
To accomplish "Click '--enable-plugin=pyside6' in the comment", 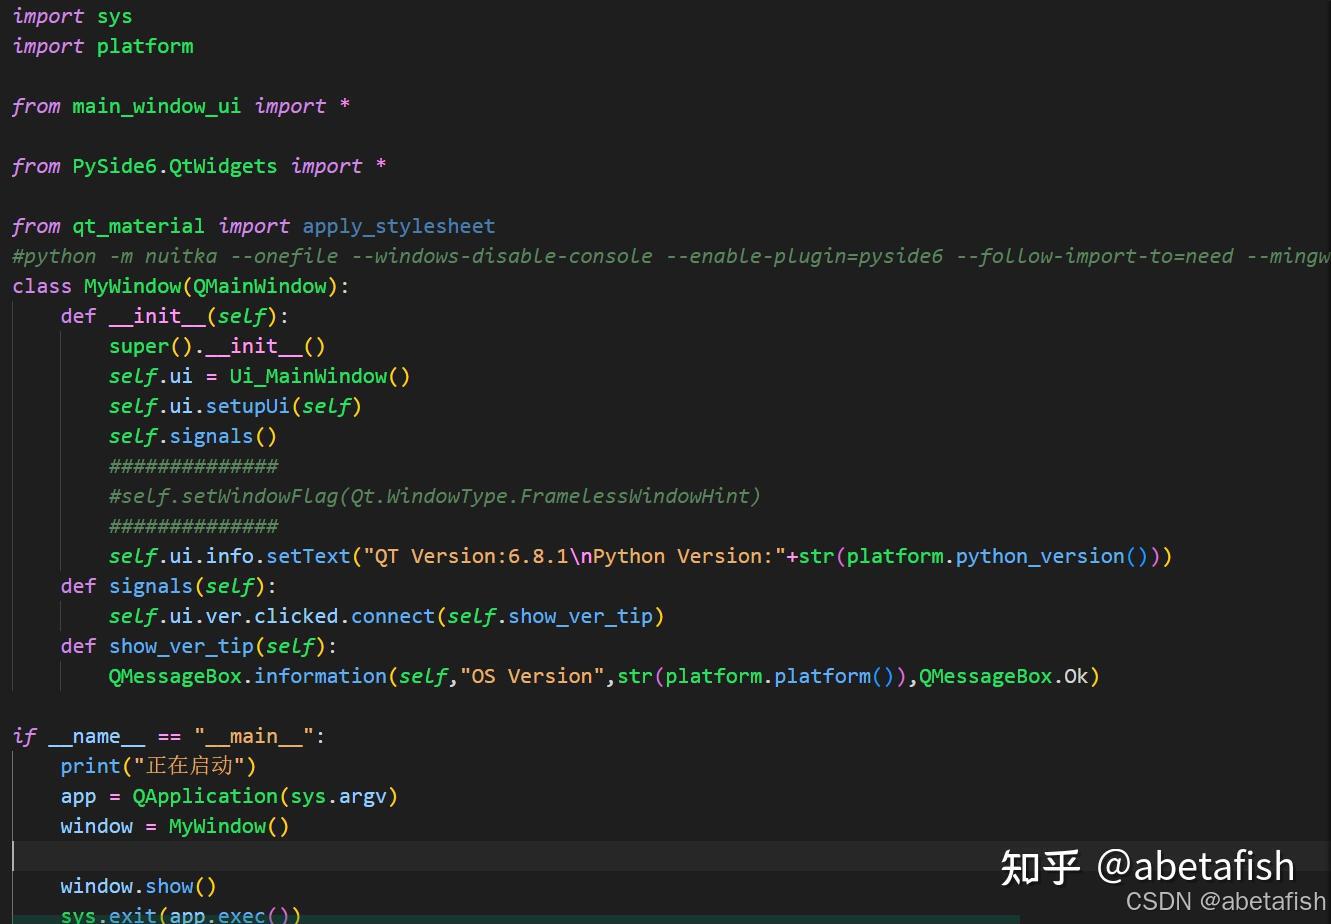I will pos(804,256).
